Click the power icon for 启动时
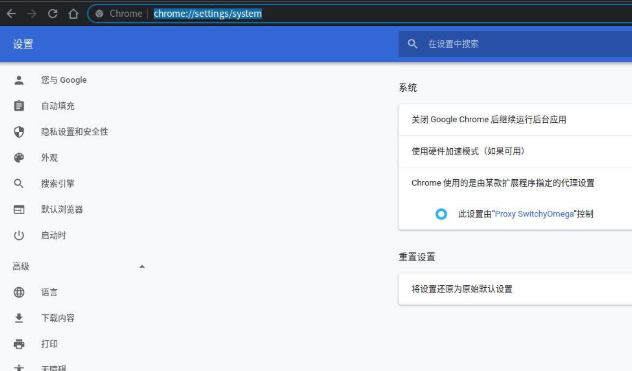This screenshot has height=371, width=632. (x=19, y=235)
